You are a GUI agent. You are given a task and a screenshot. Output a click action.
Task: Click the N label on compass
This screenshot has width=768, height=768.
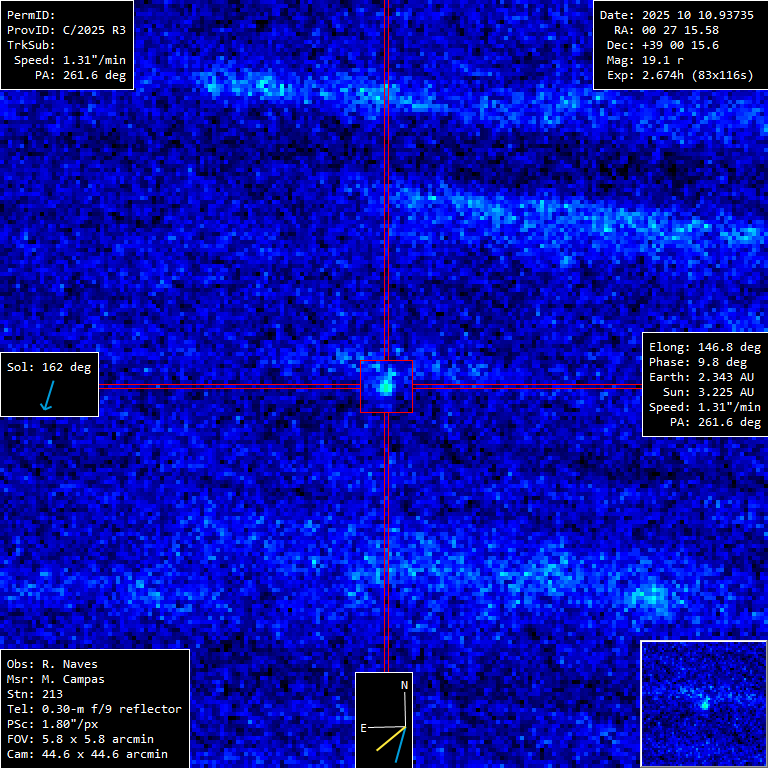[404, 685]
